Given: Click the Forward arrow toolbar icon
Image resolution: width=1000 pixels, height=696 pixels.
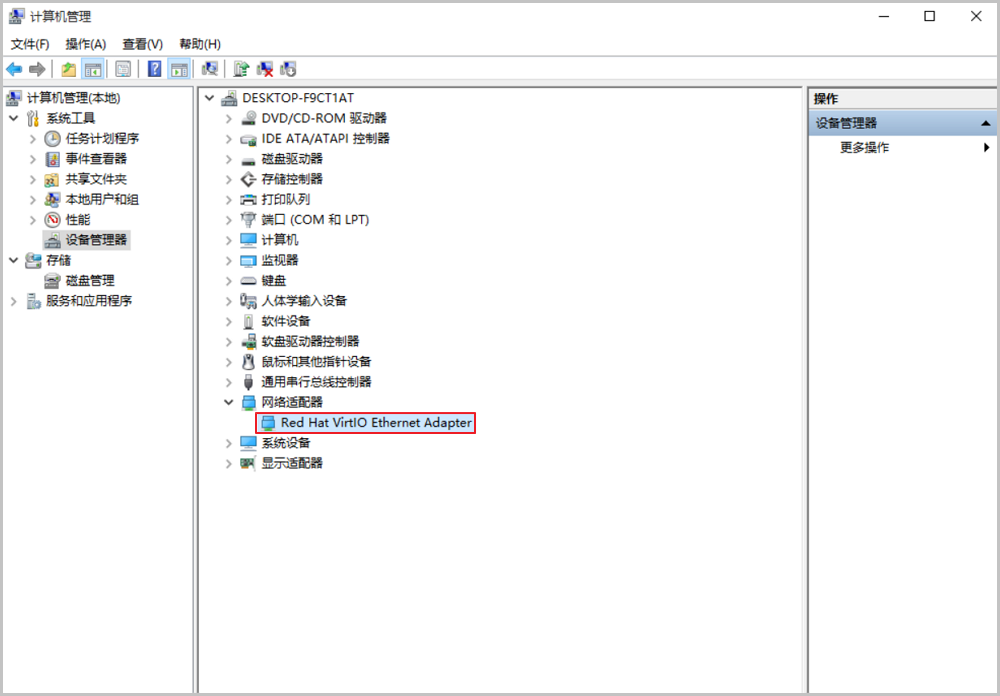Looking at the screenshot, I should [37, 69].
